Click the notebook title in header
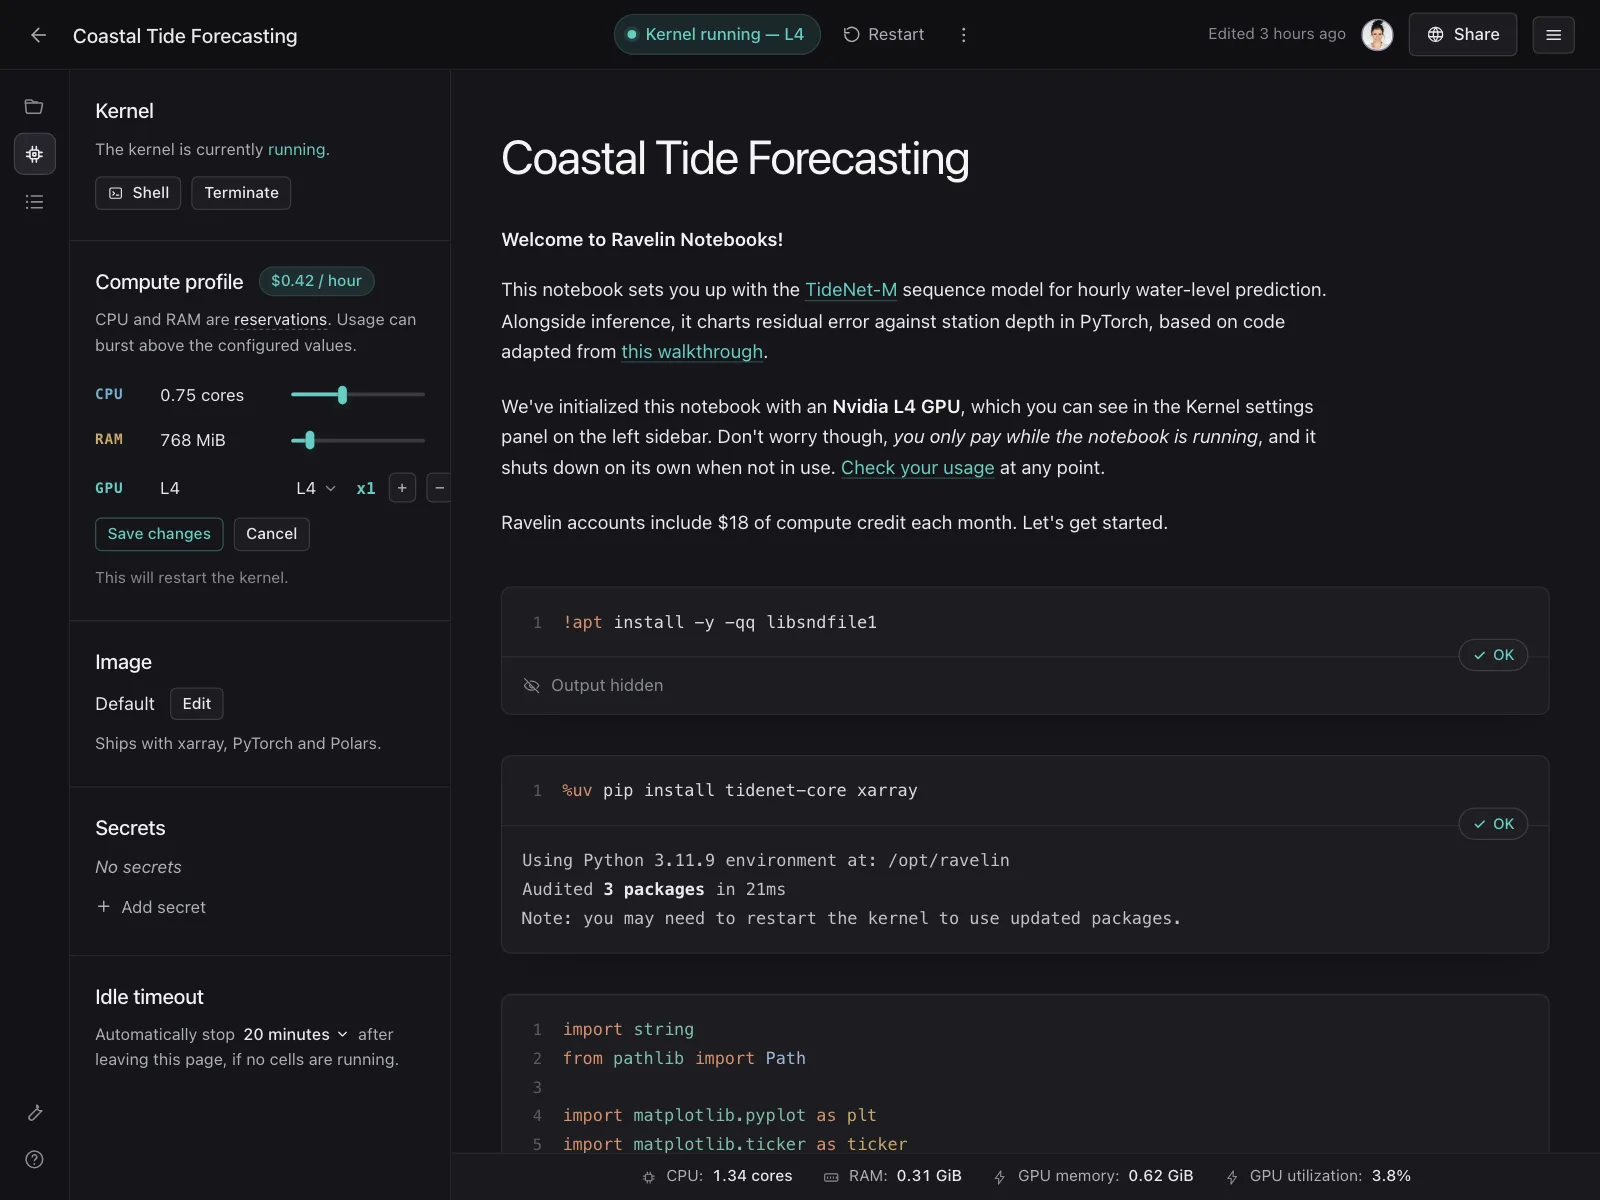Image resolution: width=1600 pixels, height=1200 pixels. [185, 36]
